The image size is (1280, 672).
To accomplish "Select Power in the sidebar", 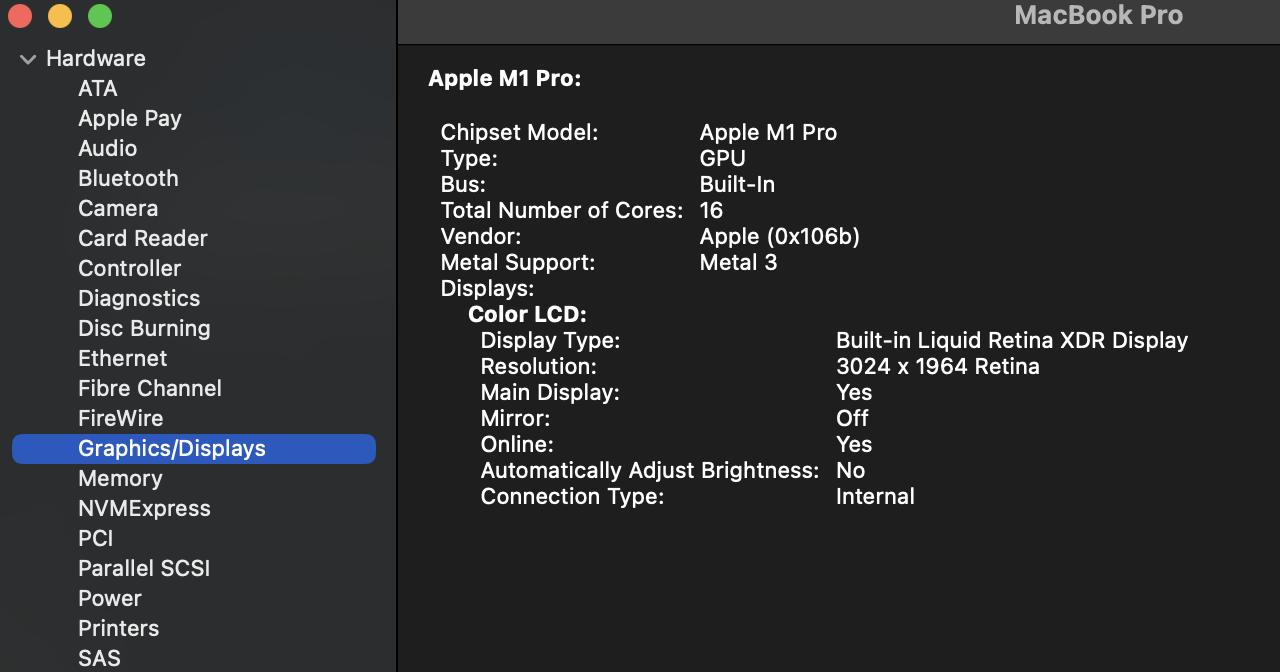I will tap(109, 599).
